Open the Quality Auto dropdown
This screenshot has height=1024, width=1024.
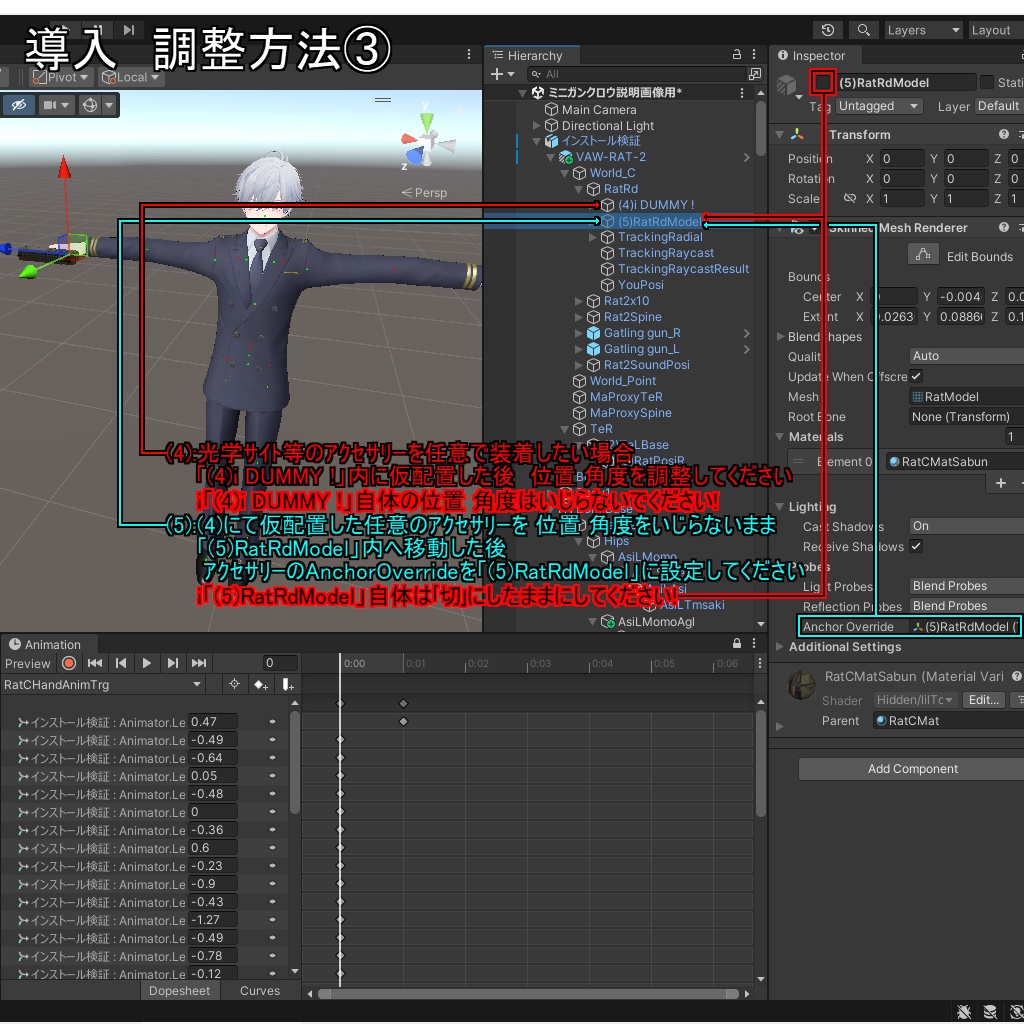click(967, 356)
